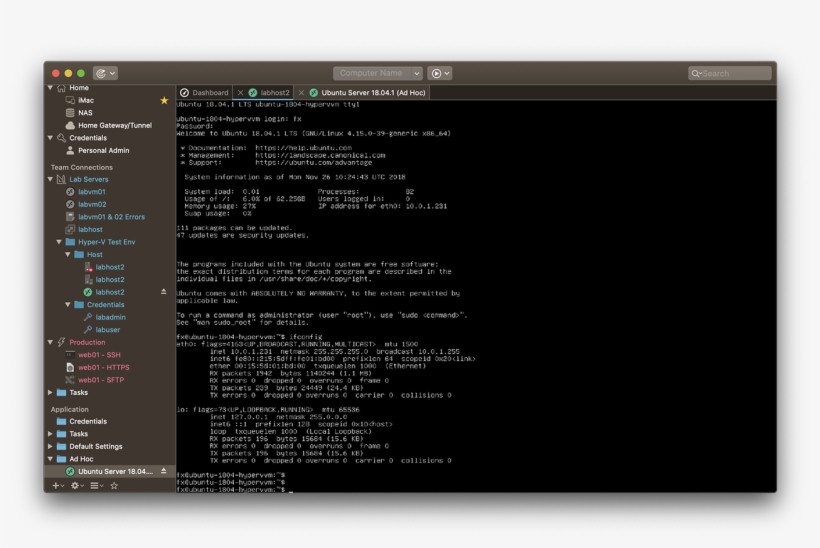The image size is (820, 548).
Task: Click the add item plus button
Action: [58, 485]
